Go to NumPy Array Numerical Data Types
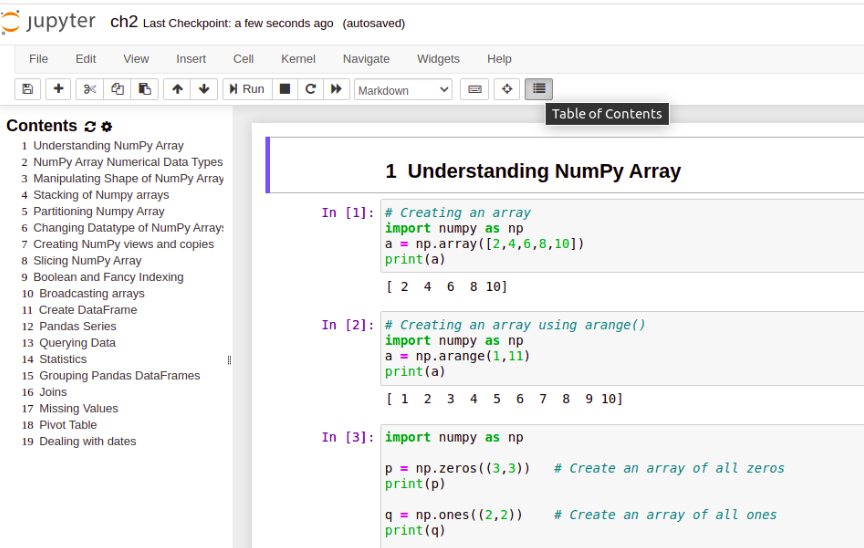 (128, 162)
